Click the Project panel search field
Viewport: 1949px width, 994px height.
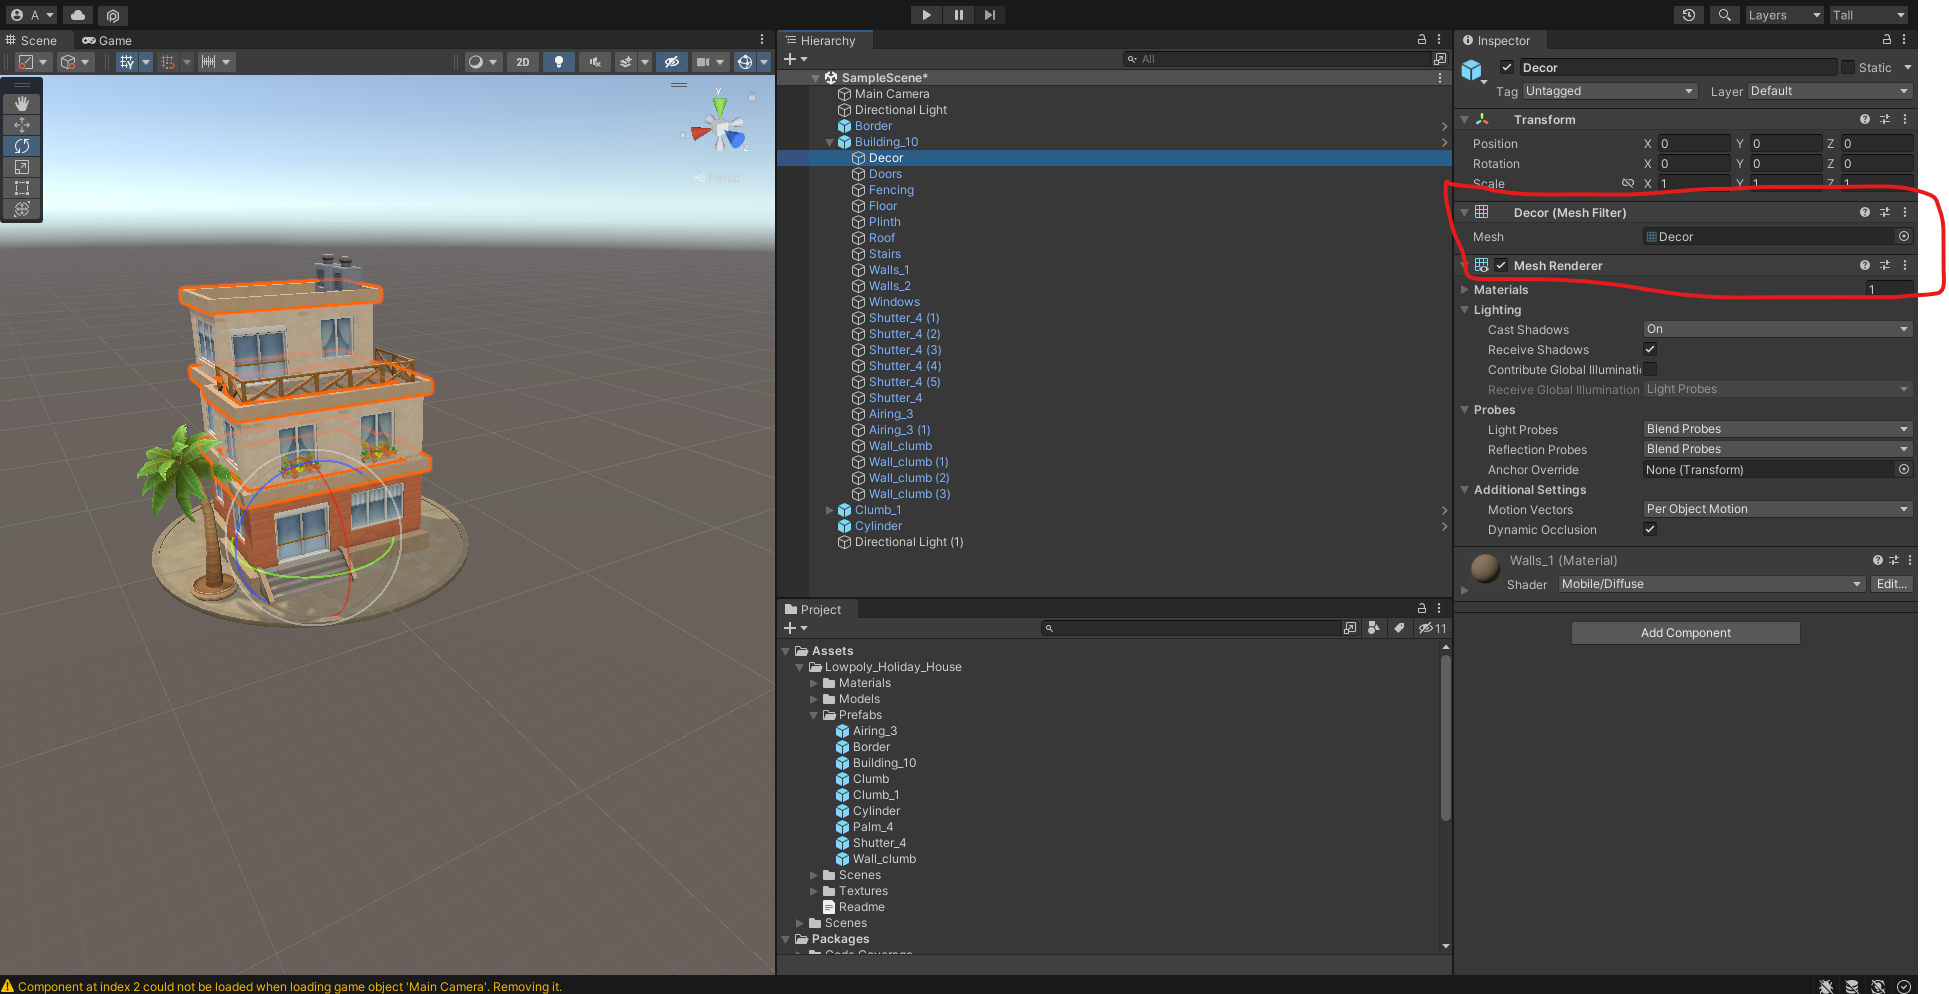click(1195, 628)
